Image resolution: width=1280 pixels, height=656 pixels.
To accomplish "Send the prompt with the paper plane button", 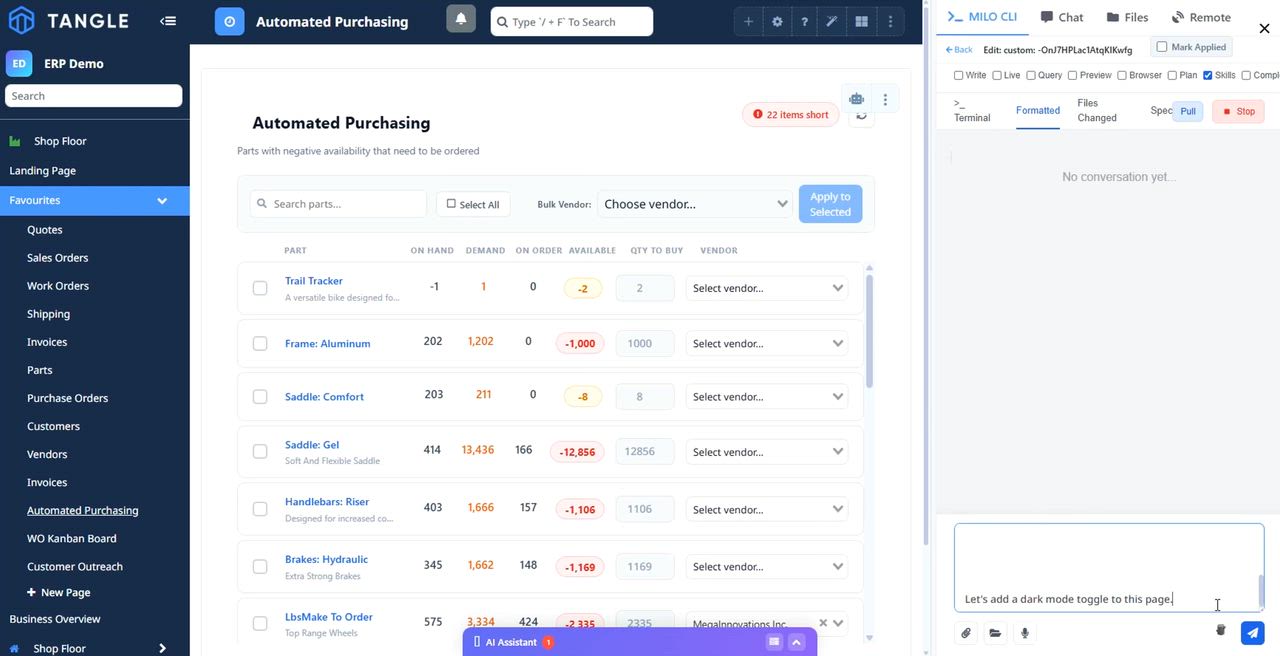I will 1252,633.
